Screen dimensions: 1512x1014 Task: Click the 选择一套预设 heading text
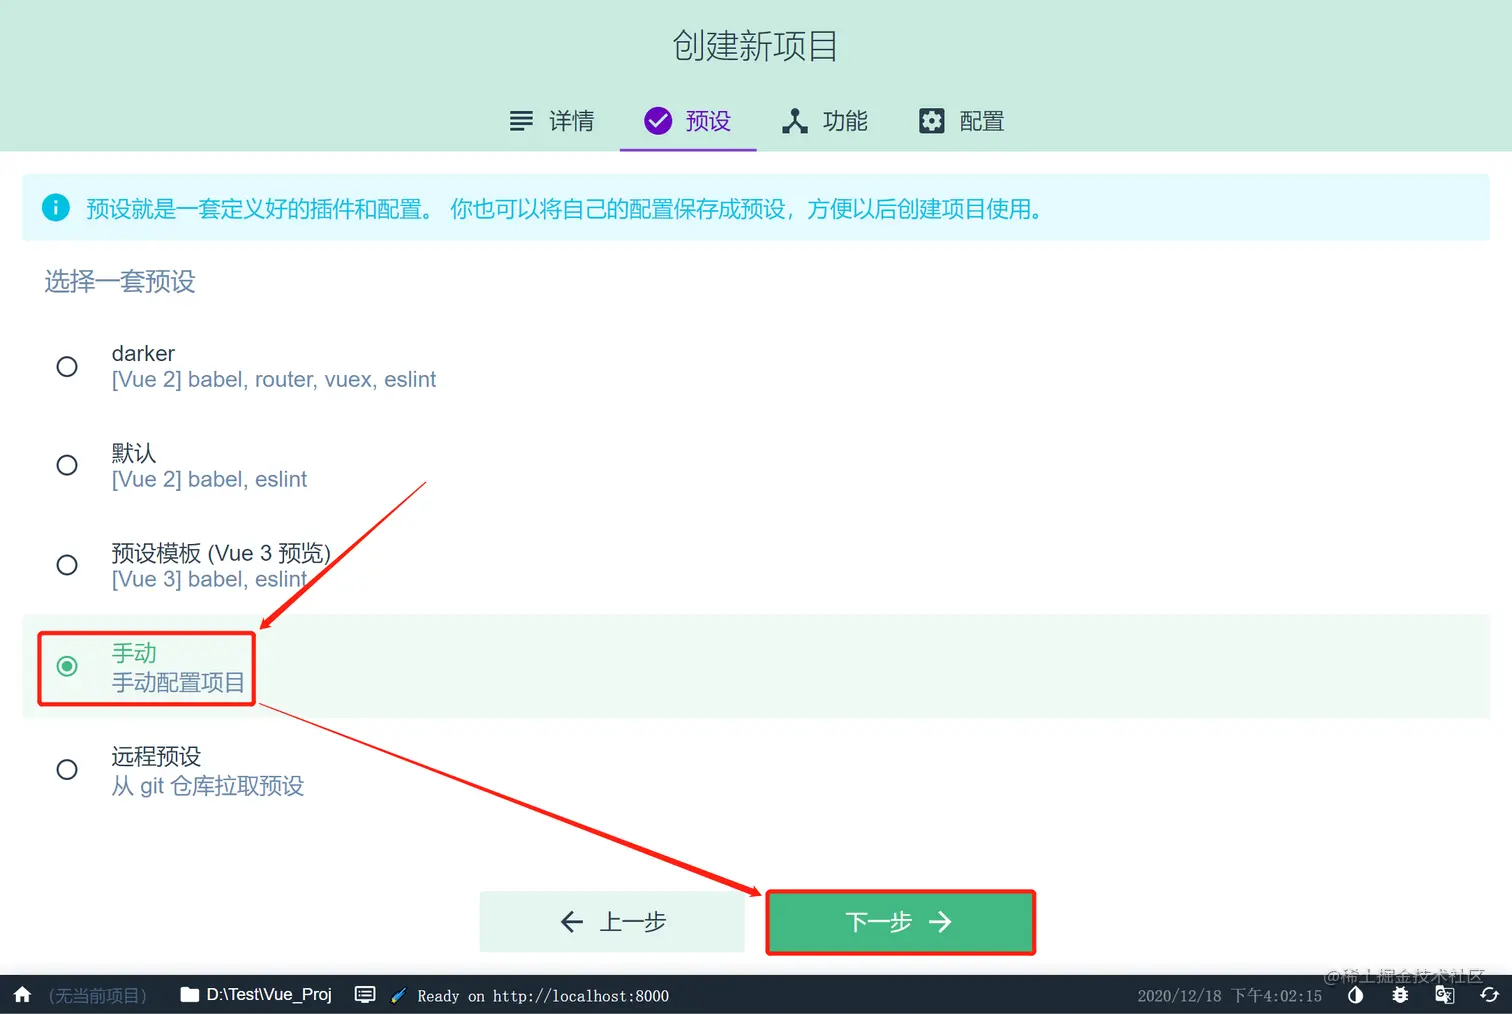tap(120, 282)
